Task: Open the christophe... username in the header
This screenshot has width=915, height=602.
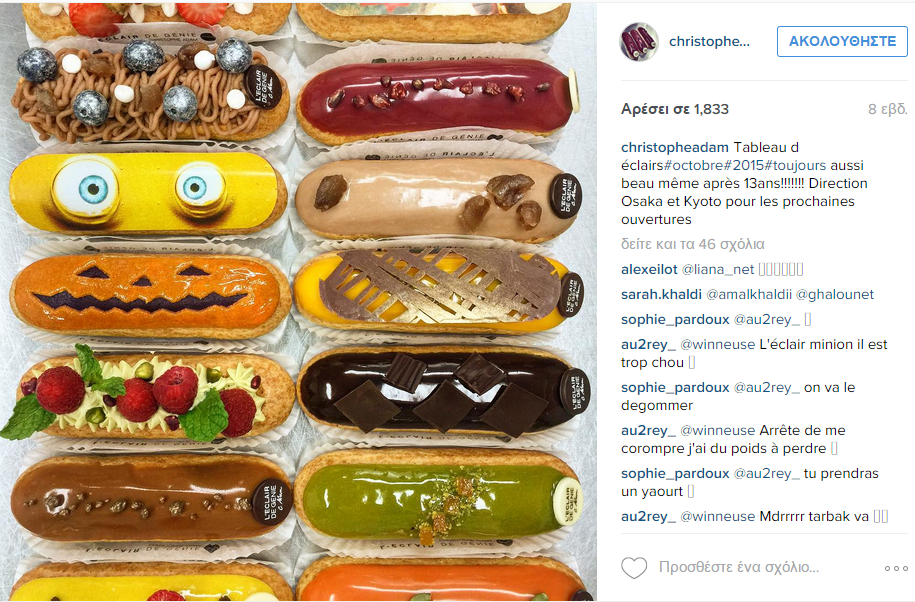Action: (709, 41)
